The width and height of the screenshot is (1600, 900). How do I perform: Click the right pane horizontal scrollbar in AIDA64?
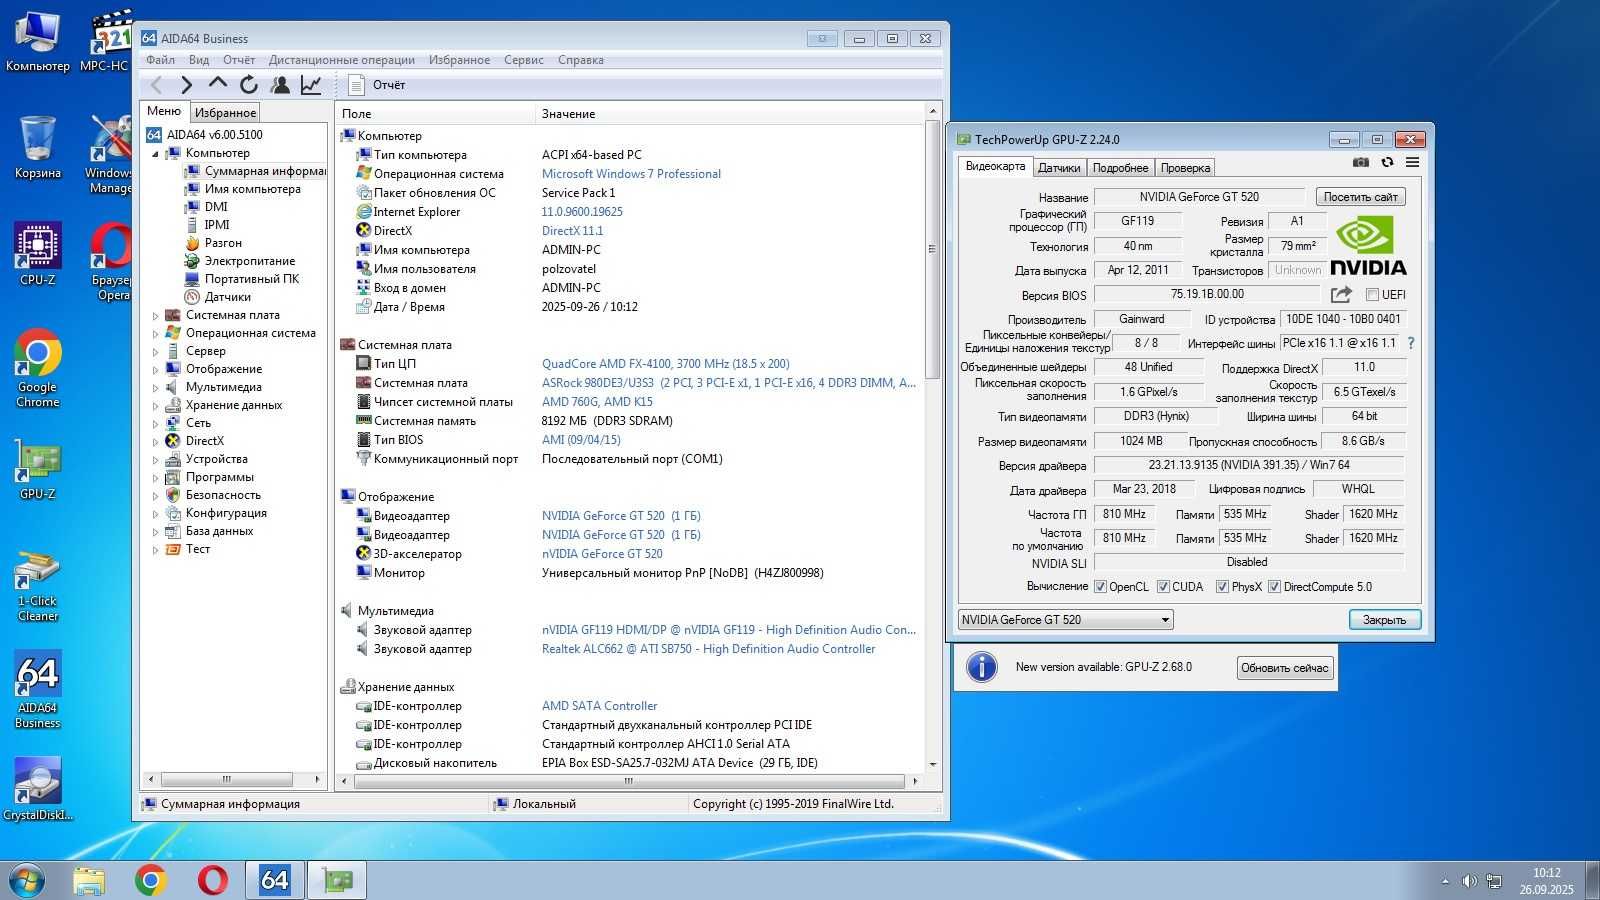click(628, 781)
